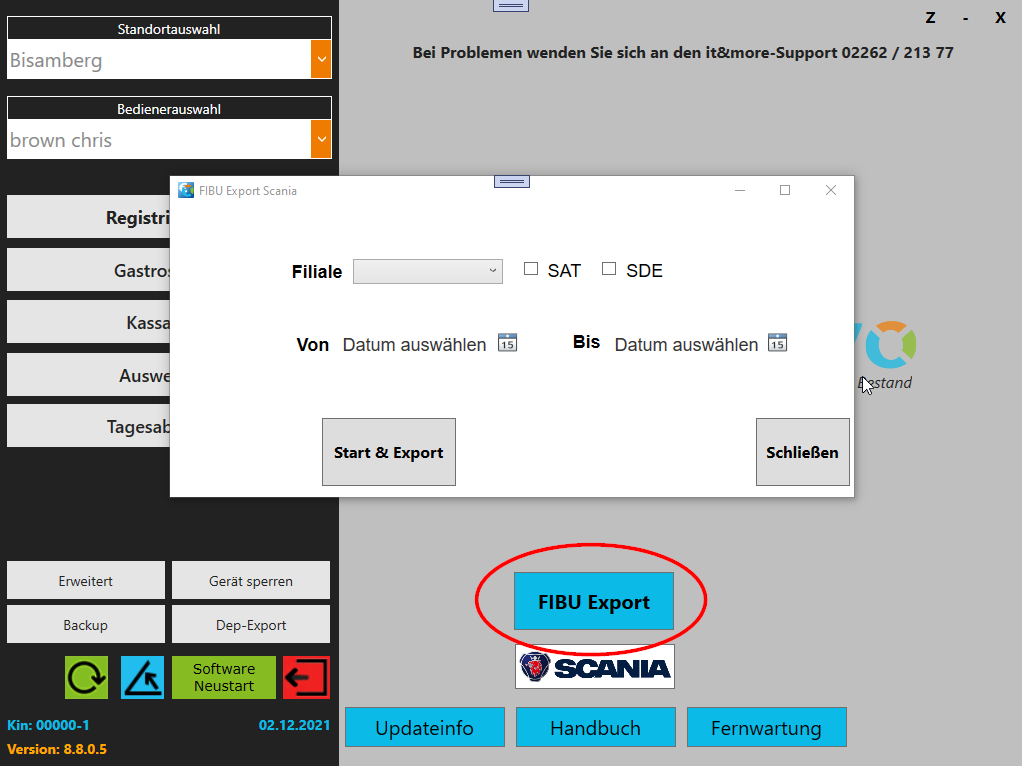Viewport: 1022px width, 766px height.
Task: Minimize the FIBU Export Scania dialog
Action: tap(740, 190)
